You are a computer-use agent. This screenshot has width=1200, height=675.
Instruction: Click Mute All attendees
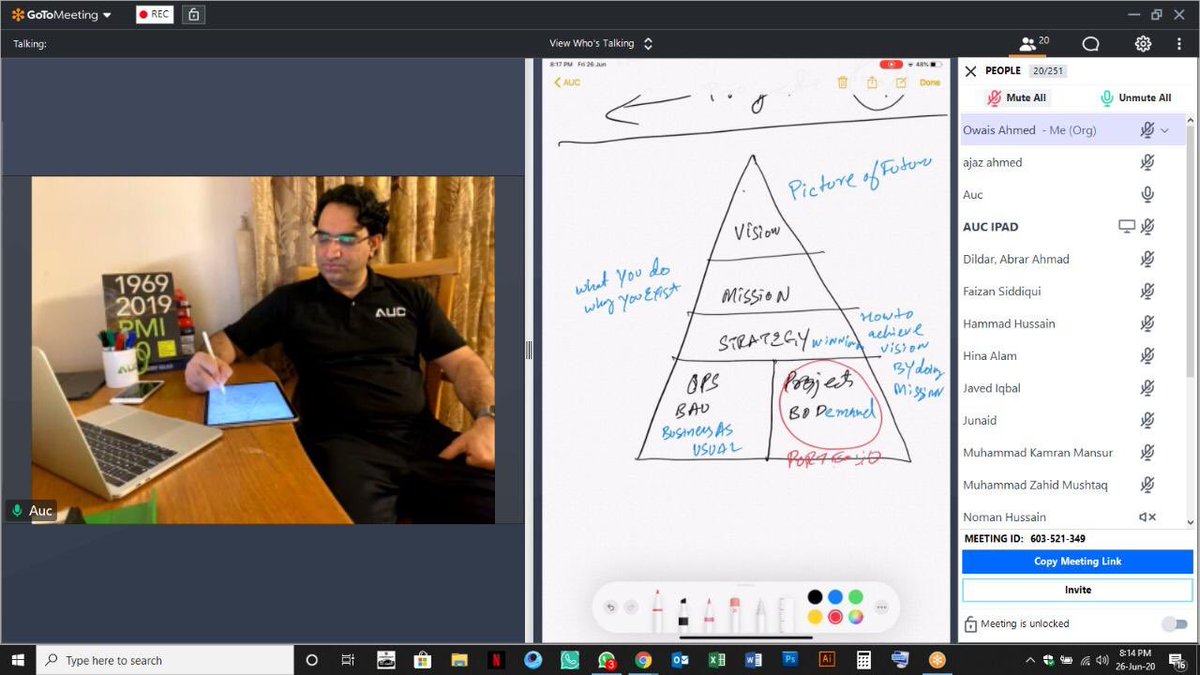[x=1016, y=98]
